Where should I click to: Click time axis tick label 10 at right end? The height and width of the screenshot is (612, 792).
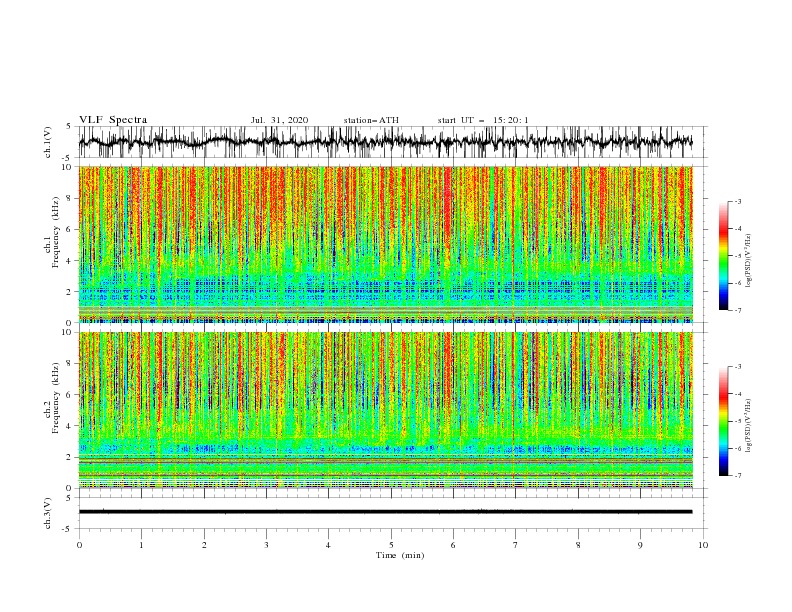[x=703, y=545]
